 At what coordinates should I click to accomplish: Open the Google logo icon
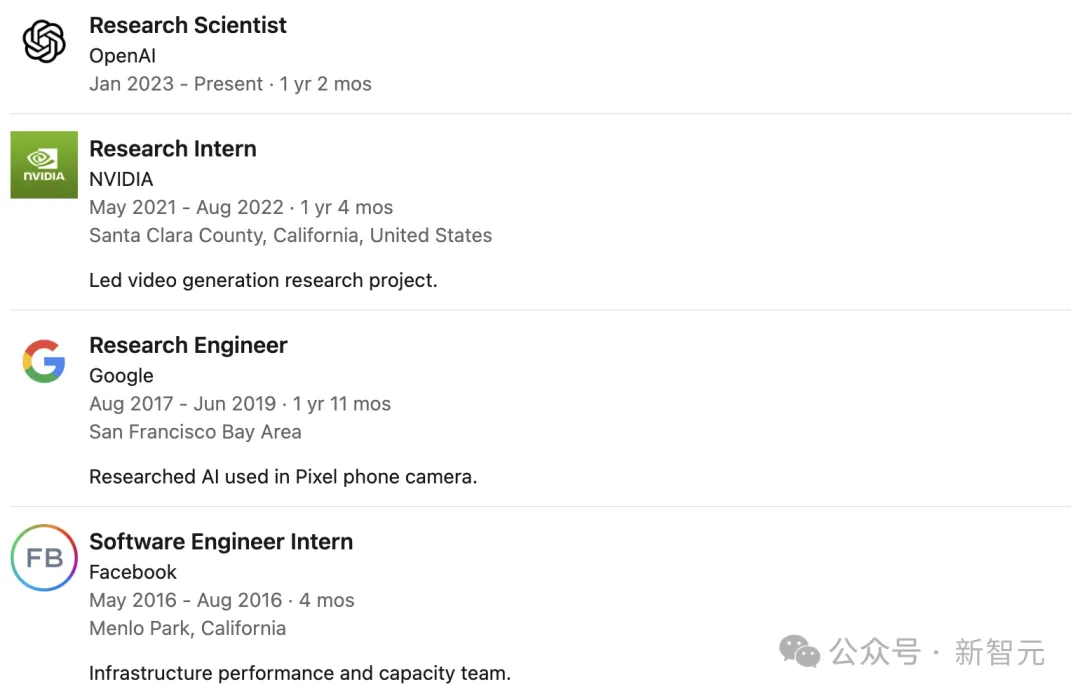(x=44, y=361)
